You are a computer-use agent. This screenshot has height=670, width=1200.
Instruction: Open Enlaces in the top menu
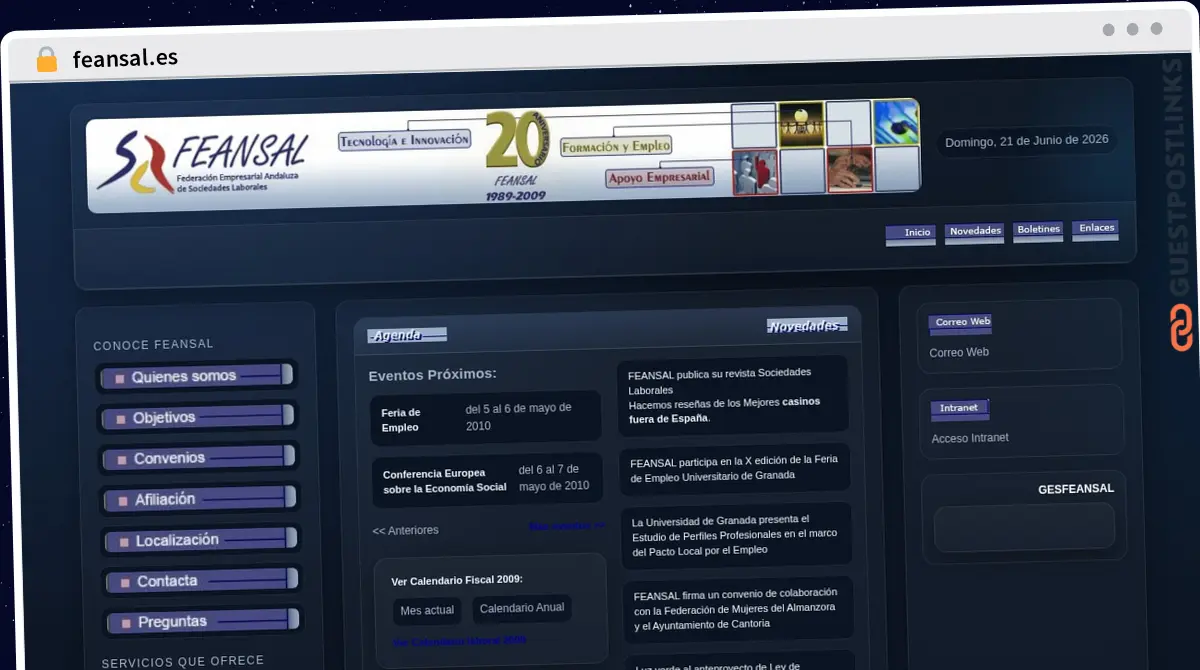(1096, 229)
